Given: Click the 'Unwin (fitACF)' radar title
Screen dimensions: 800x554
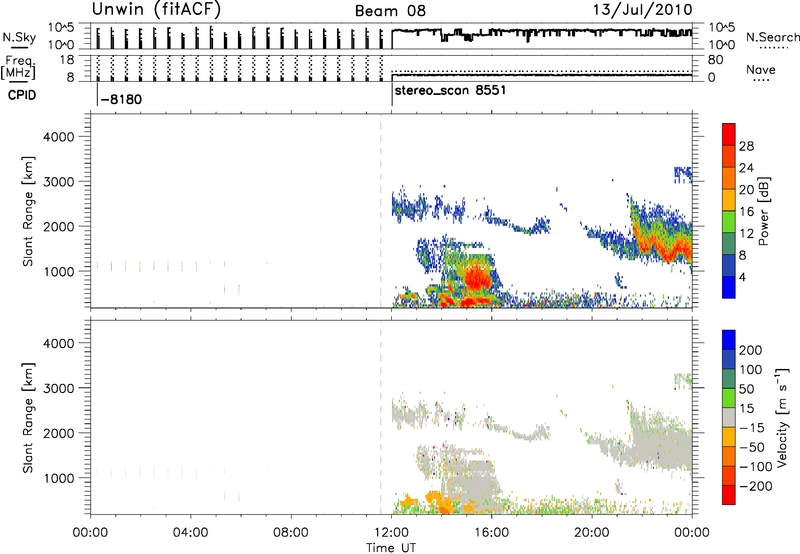Looking at the screenshot, I should 157,9.
